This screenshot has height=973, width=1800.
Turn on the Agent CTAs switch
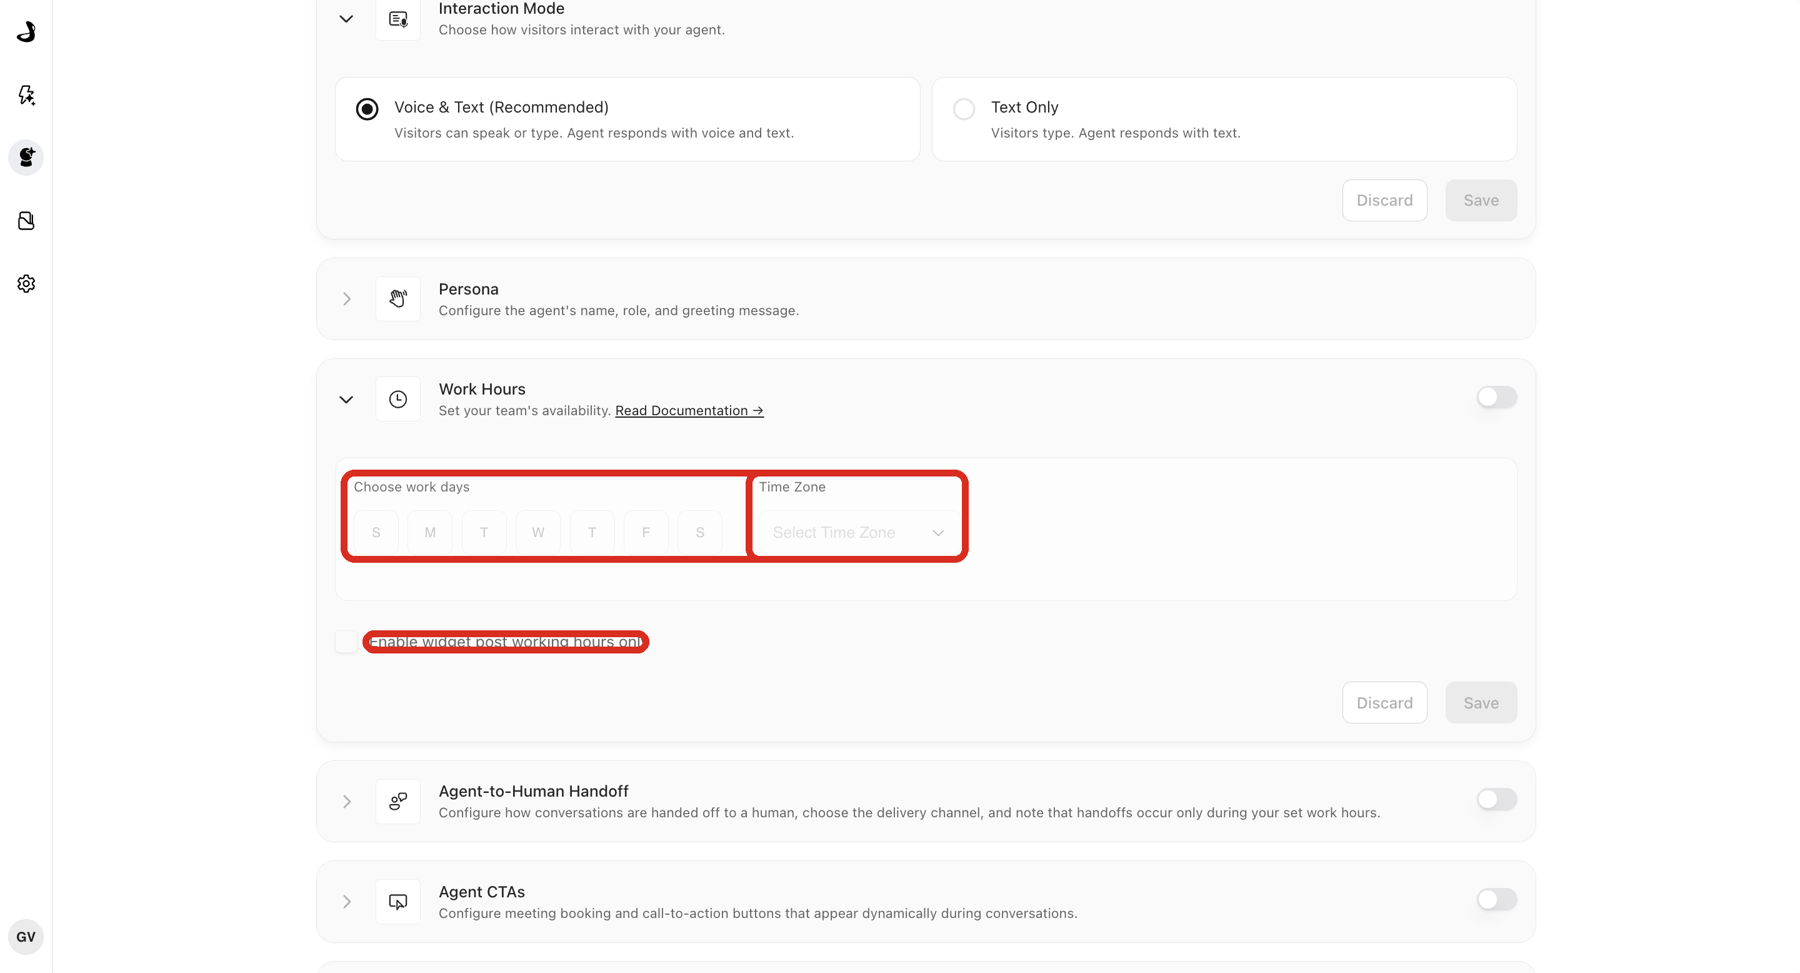coord(1496,900)
